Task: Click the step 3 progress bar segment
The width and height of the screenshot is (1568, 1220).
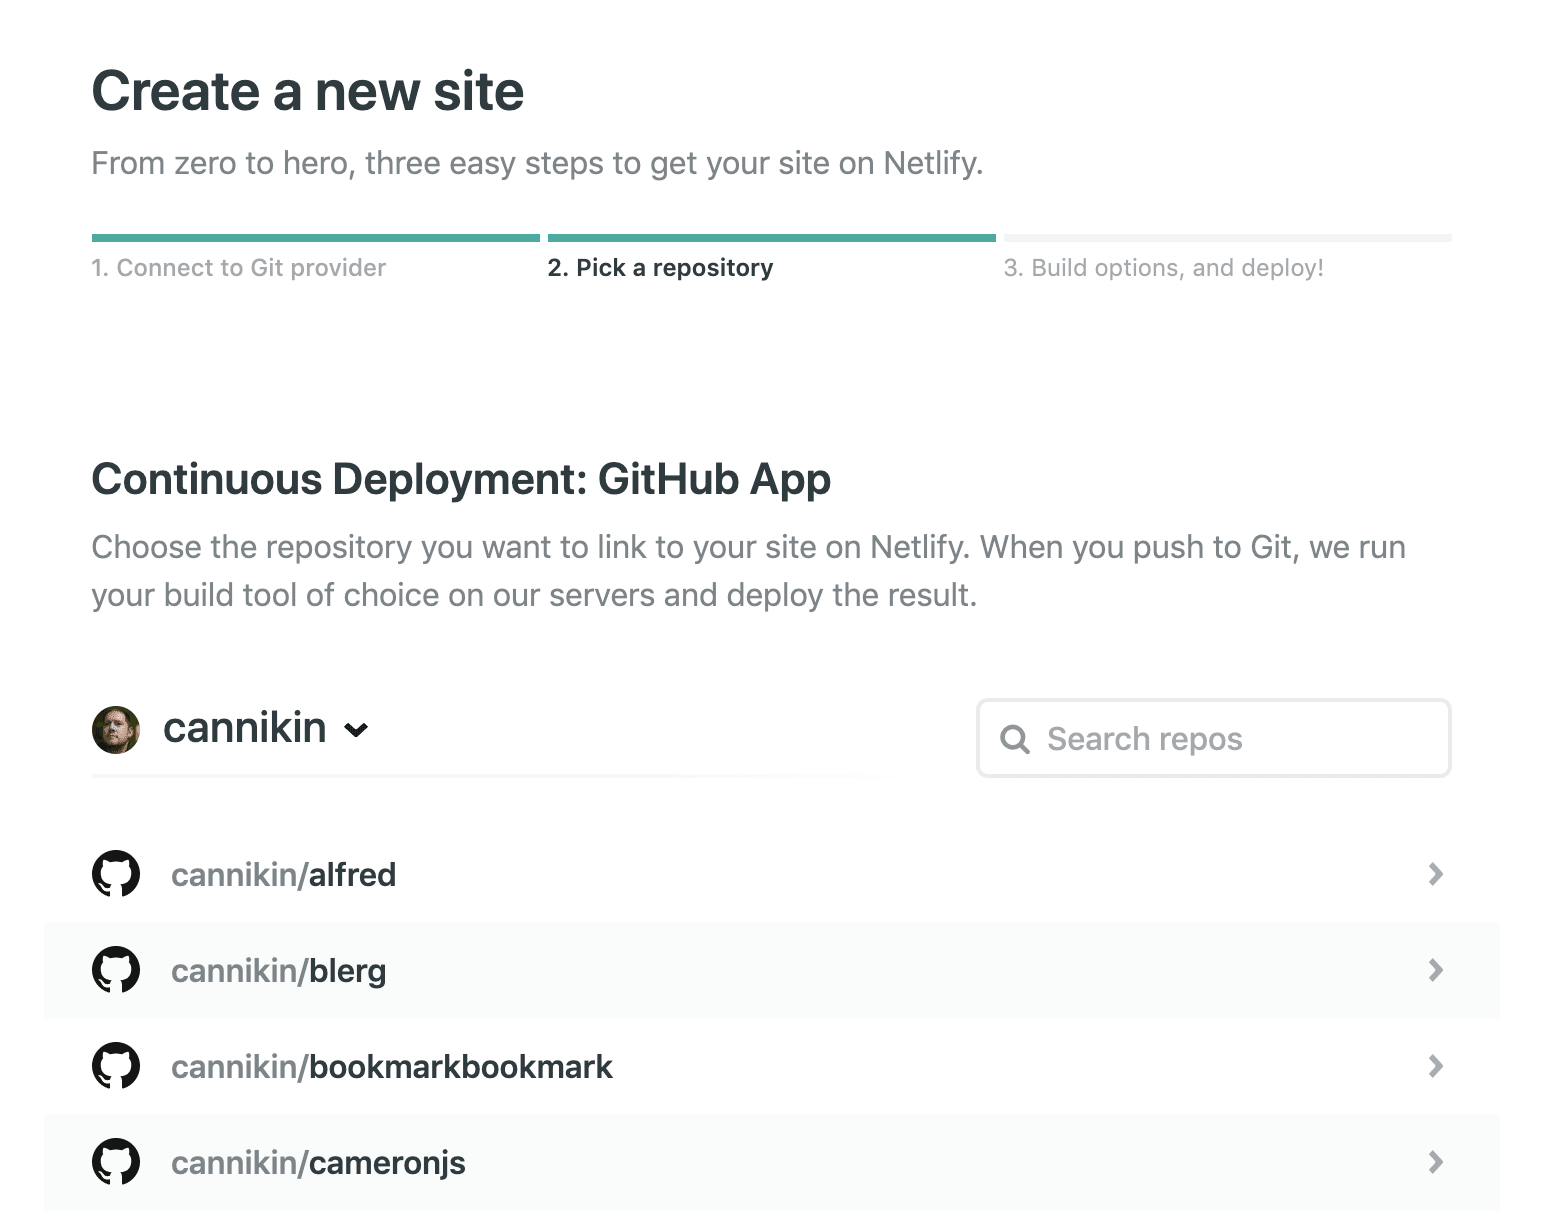Action: pos(1228,238)
